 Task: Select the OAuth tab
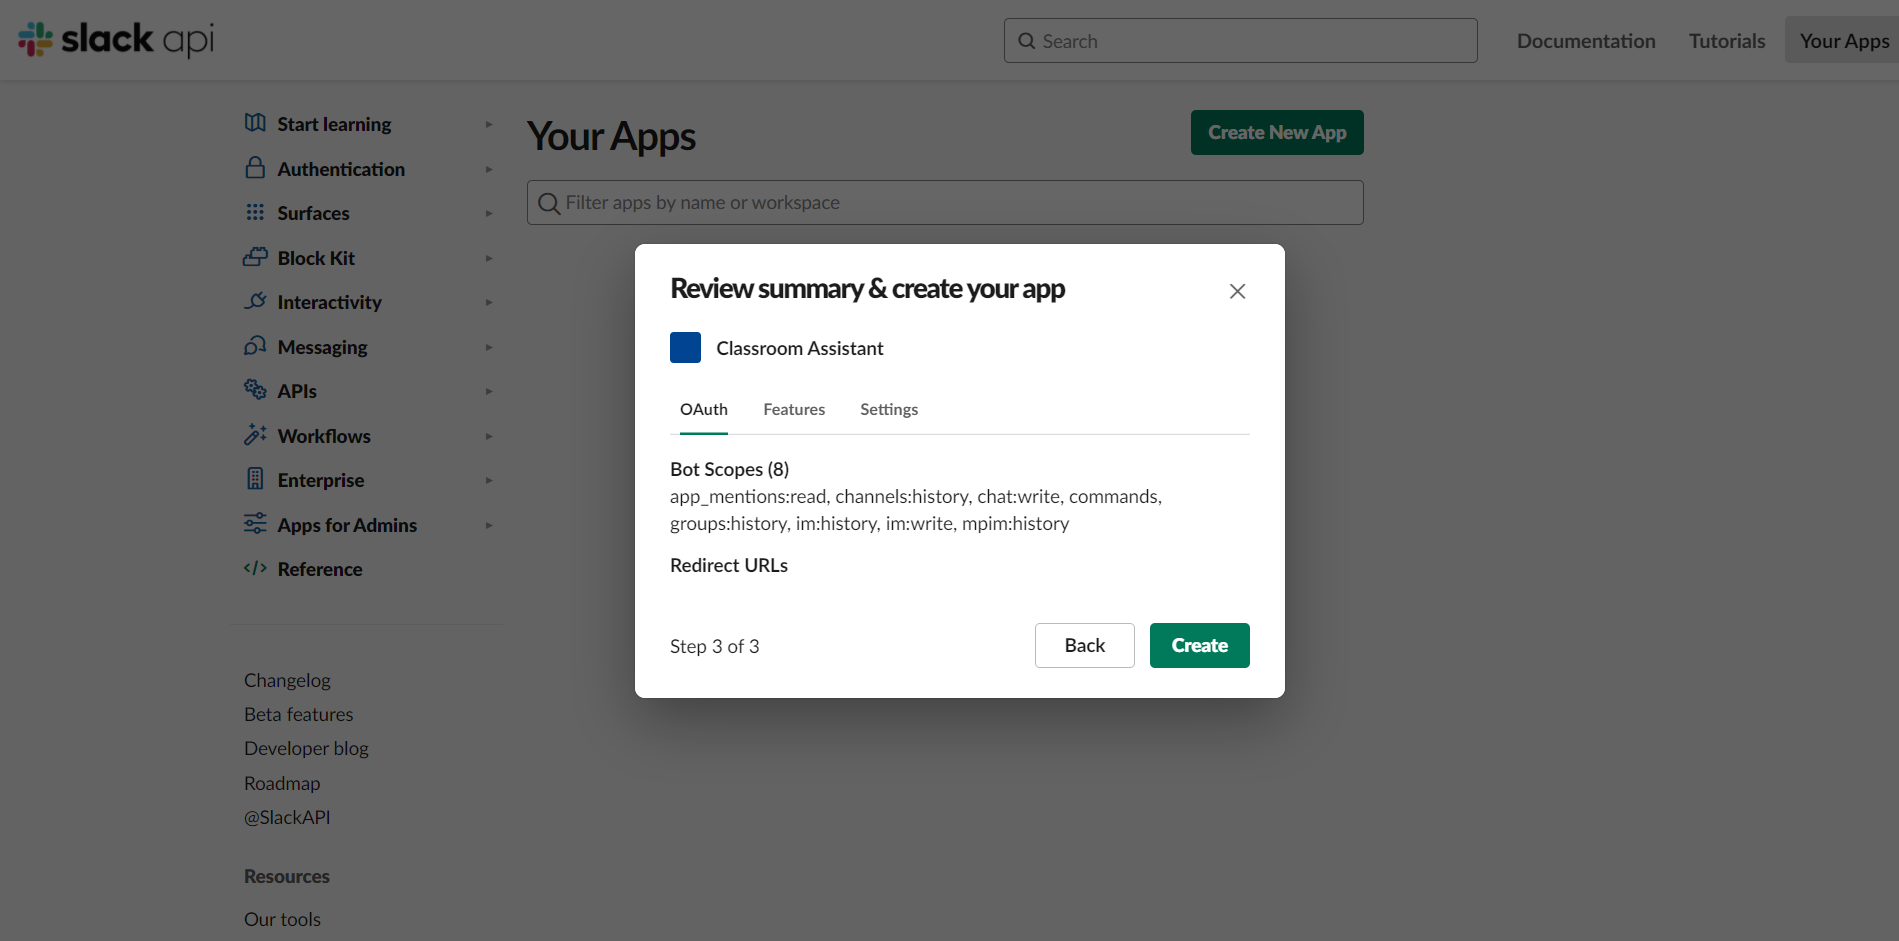(704, 409)
